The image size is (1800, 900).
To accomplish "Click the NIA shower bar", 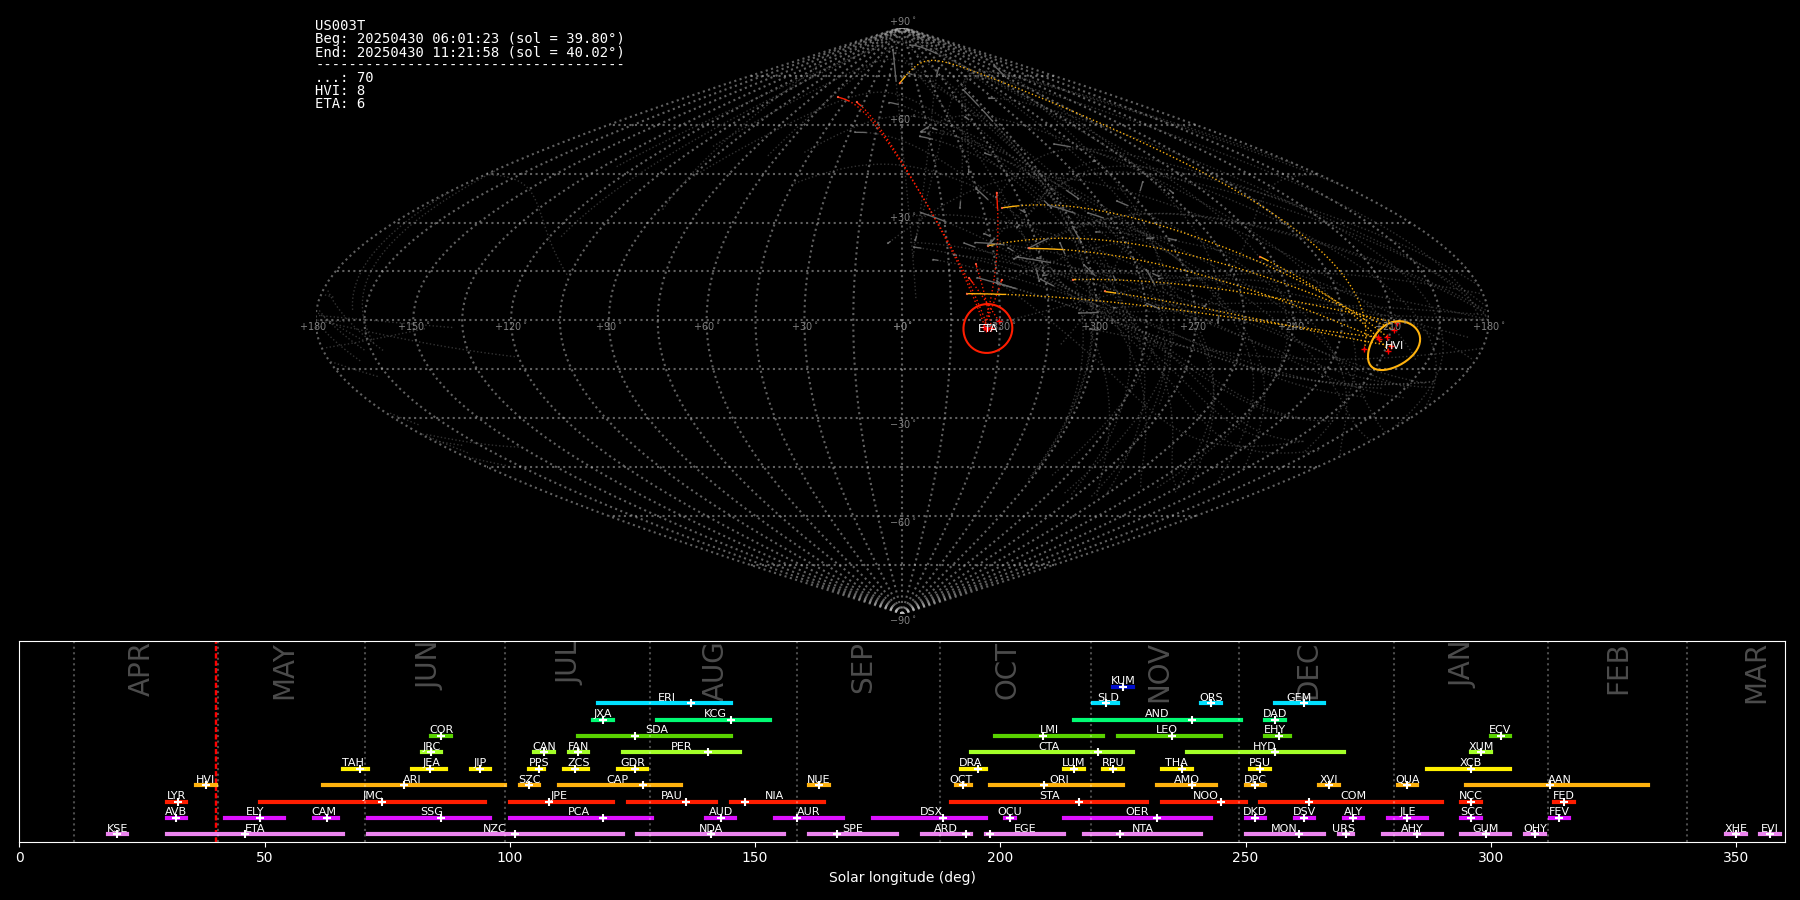I will [x=777, y=802].
